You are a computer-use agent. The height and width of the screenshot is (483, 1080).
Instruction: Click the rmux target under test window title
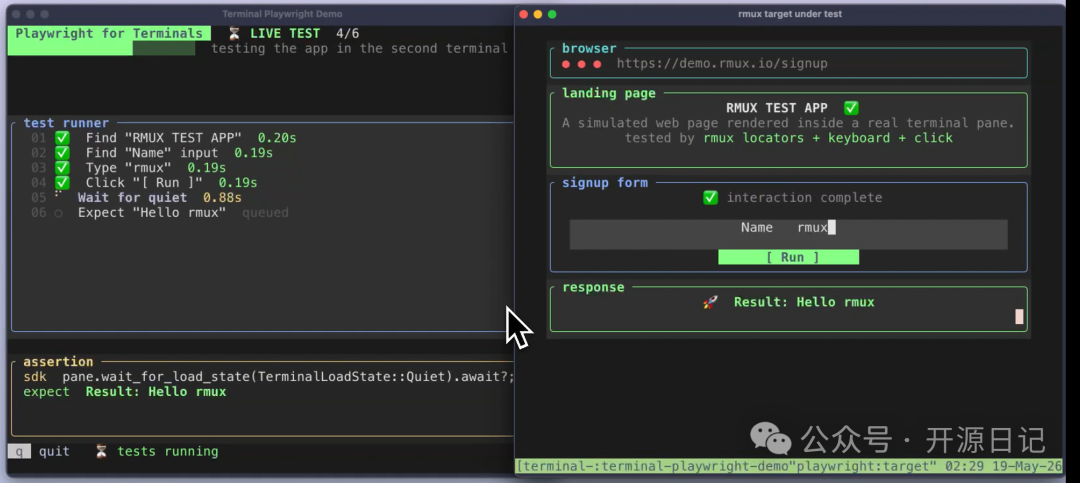tap(790, 14)
